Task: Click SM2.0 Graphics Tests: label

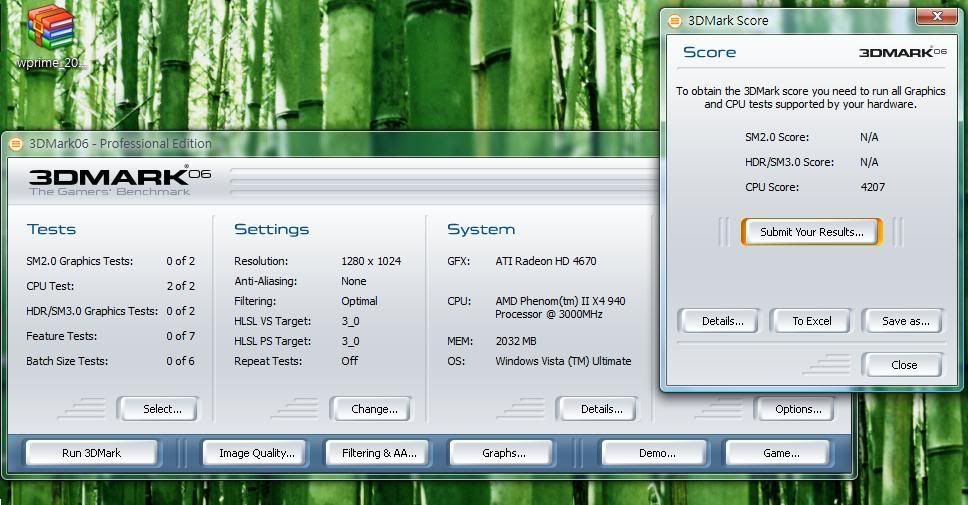Action: point(80,261)
